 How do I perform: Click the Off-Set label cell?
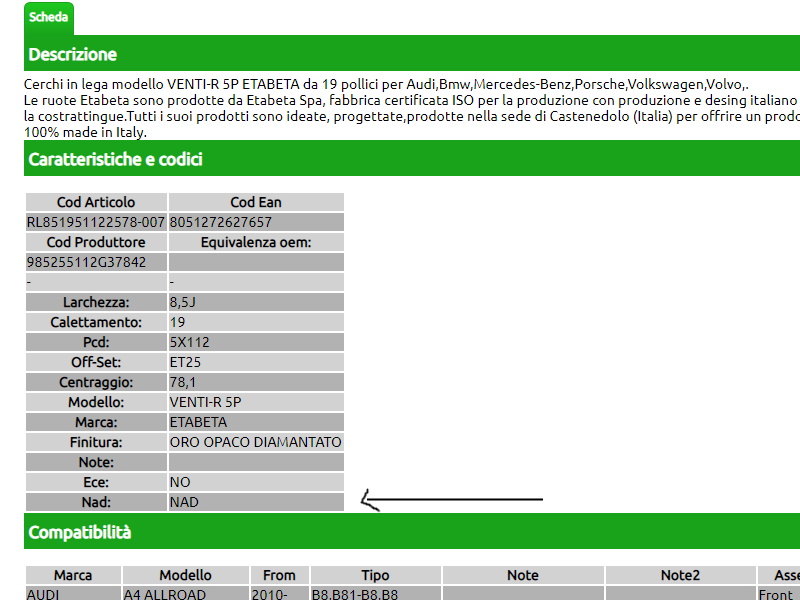(x=96, y=362)
